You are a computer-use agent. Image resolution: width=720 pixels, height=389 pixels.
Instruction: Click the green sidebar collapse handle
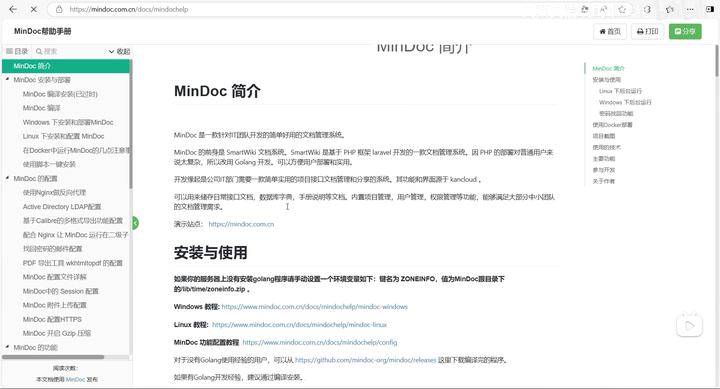click(135, 223)
